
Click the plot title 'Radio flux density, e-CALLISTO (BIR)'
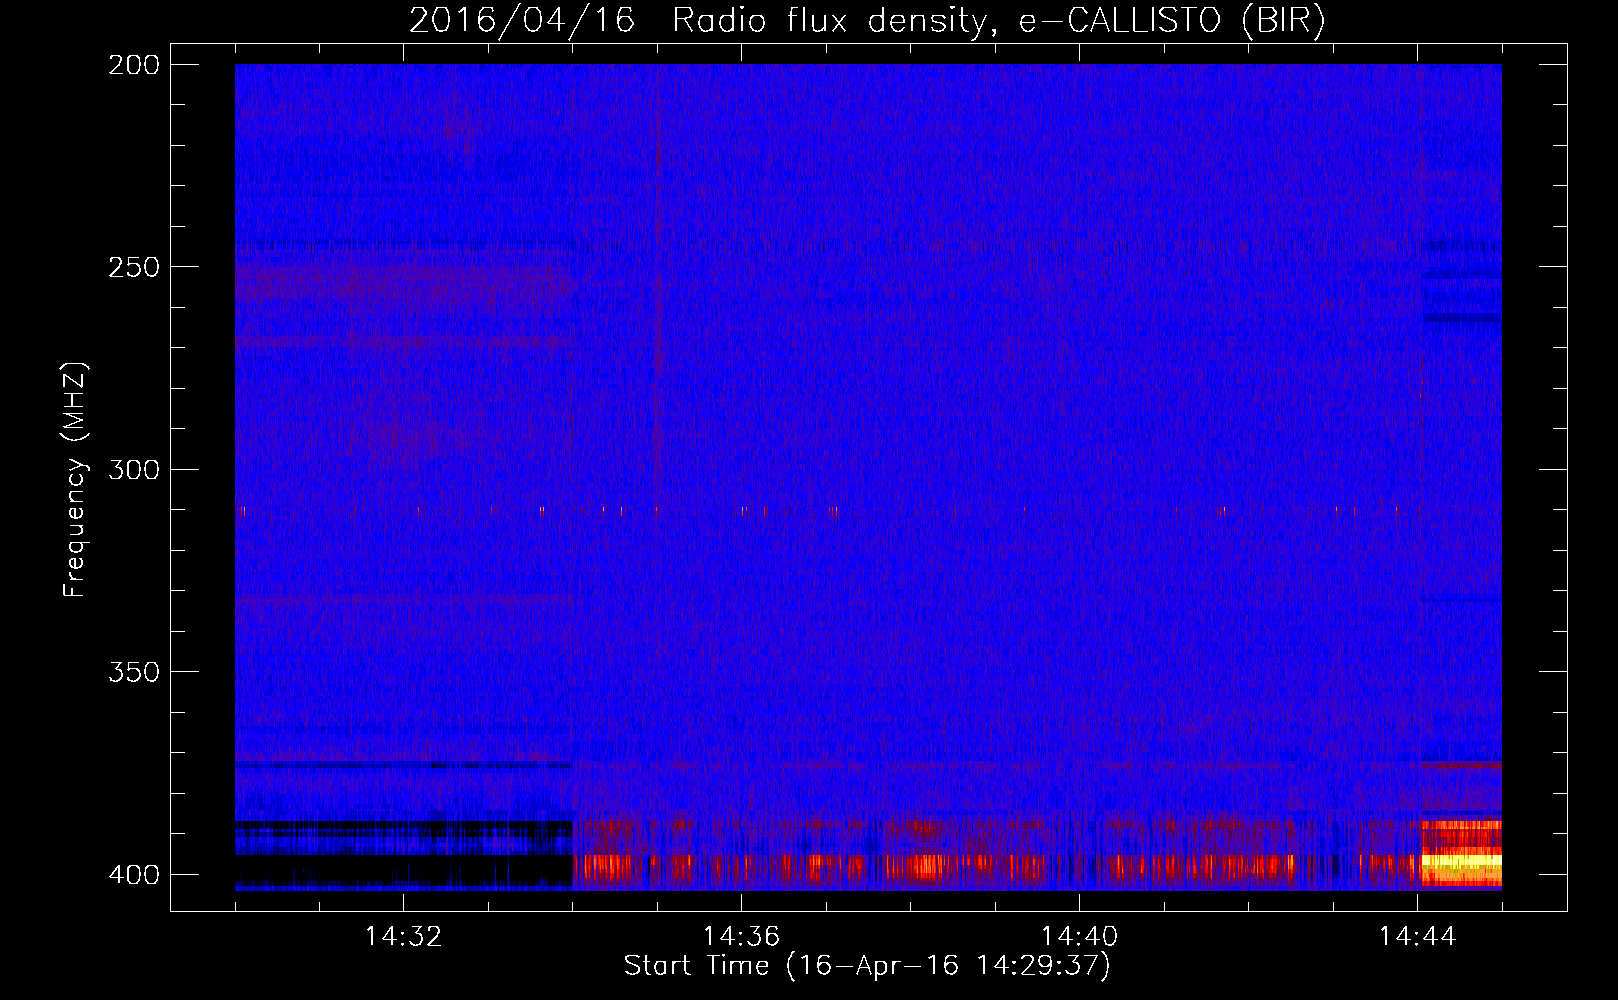pos(998,21)
